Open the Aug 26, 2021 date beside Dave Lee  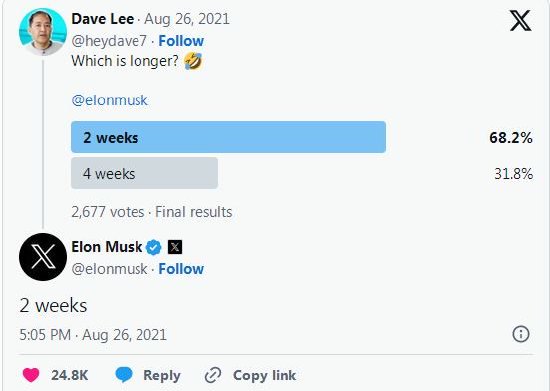(187, 19)
